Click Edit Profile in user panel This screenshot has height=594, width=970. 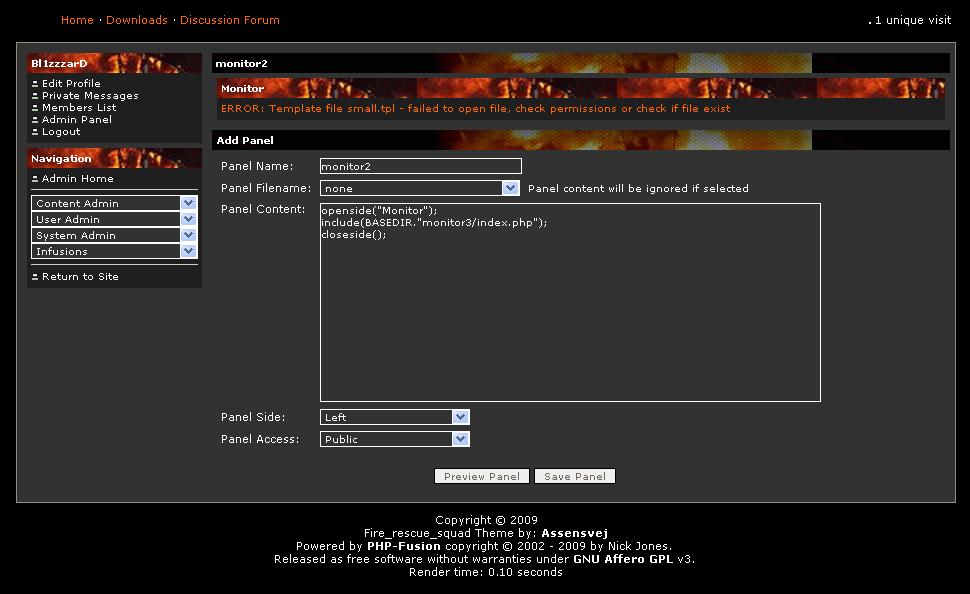[x=71, y=84]
